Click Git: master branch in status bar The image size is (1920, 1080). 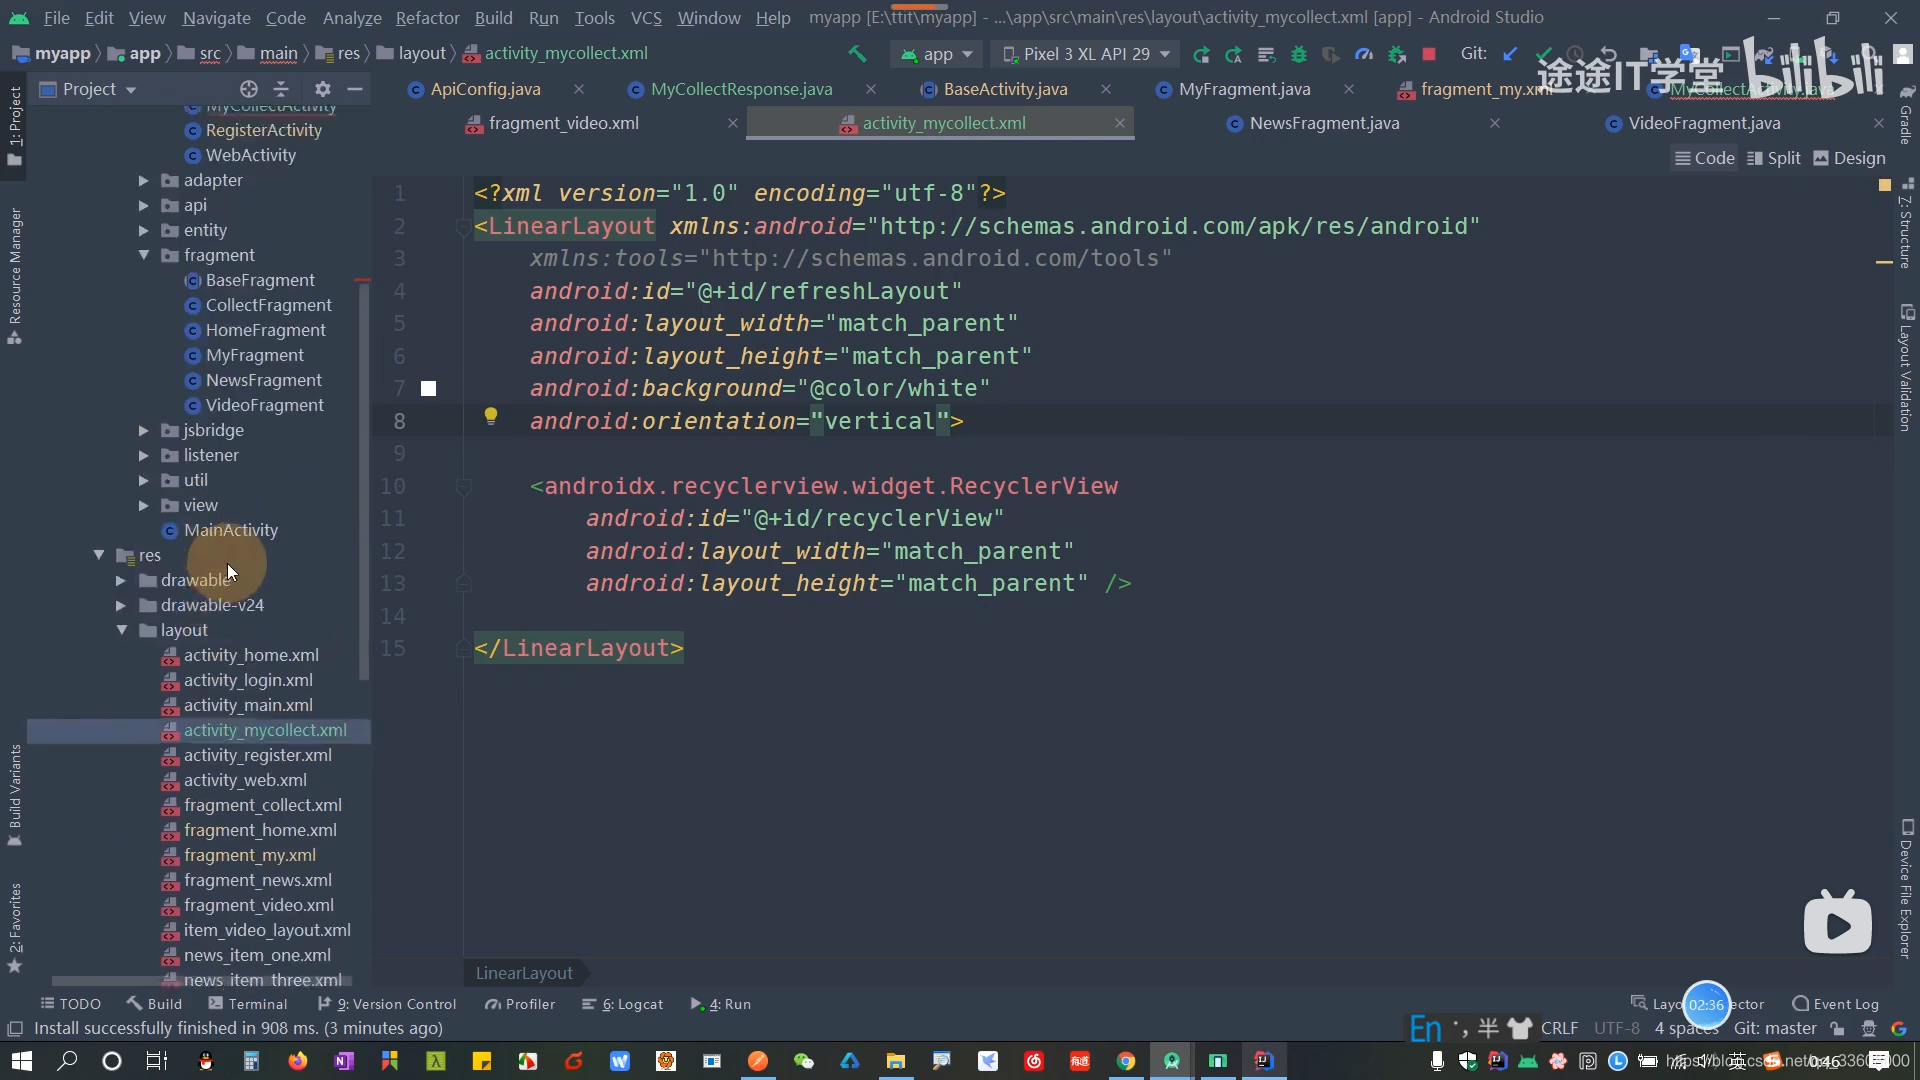(1775, 1028)
